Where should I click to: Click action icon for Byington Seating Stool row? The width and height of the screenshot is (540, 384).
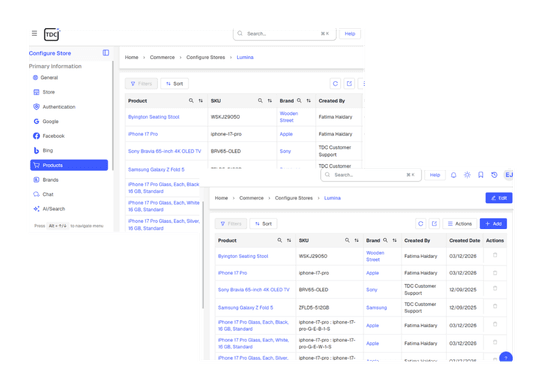[495, 255]
